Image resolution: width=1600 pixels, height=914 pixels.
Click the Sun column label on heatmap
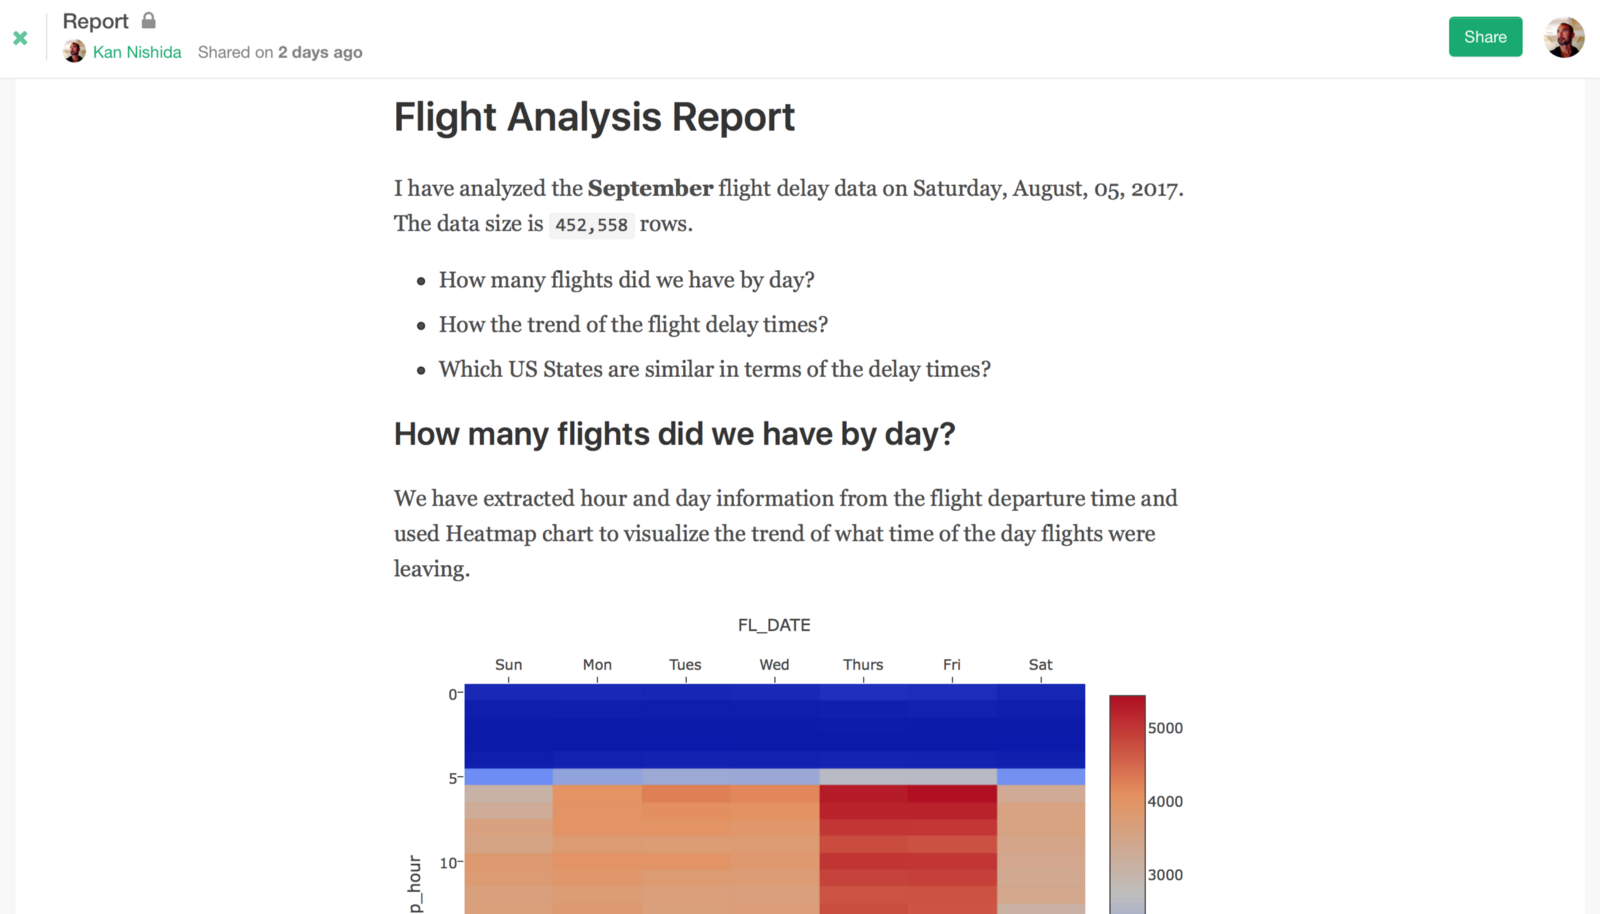coord(508,665)
